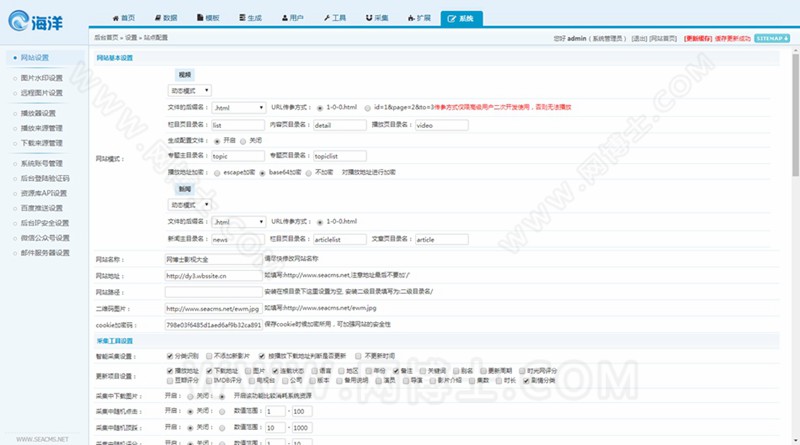
Task: Select 开启 for 生成配置文件
Action: click(x=217, y=141)
